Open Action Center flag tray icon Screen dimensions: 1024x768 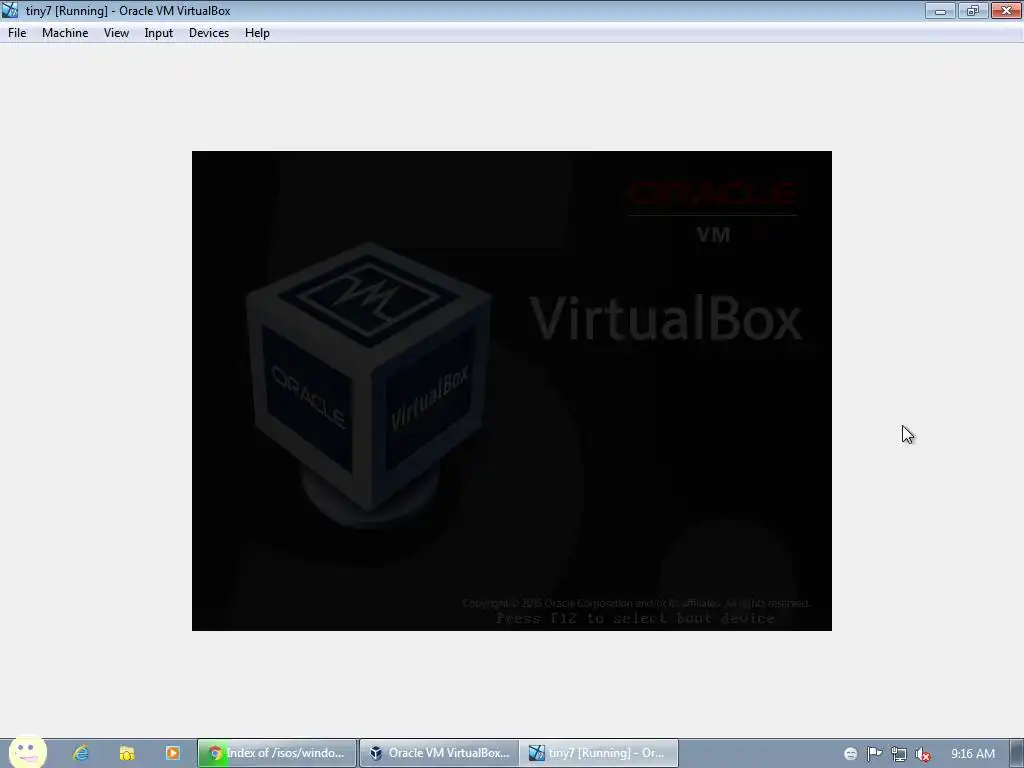(874, 754)
